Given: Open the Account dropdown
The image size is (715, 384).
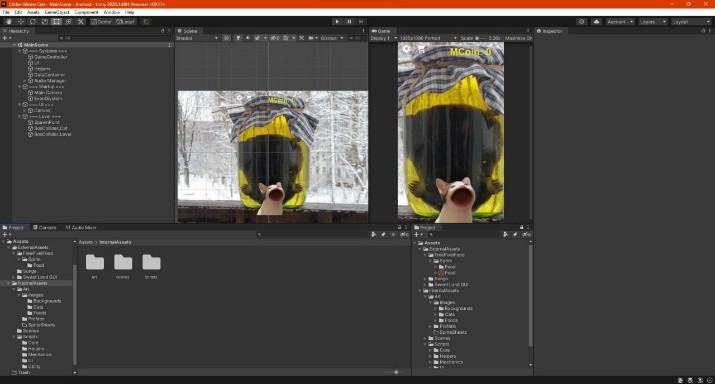Looking at the screenshot, I should click(x=620, y=21).
